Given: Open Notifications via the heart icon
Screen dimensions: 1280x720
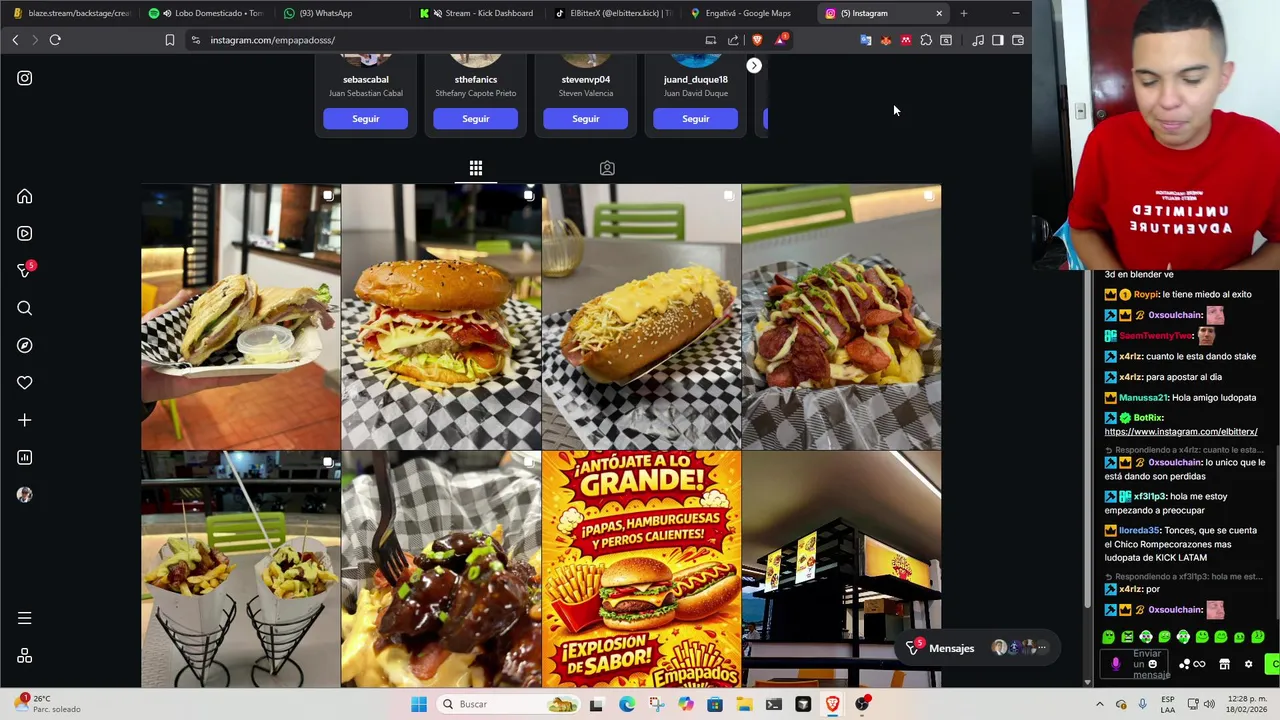Looking at the screenshot, I should [24, 383].
